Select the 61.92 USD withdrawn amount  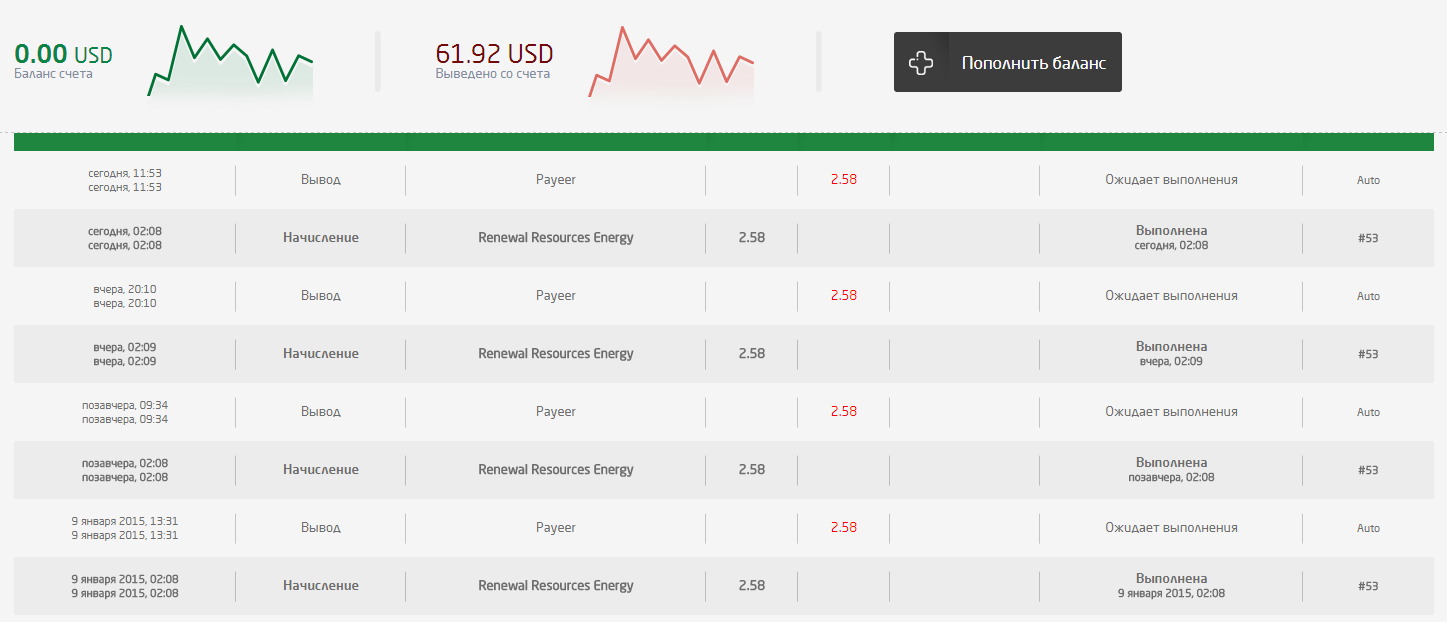coord(494,54)
